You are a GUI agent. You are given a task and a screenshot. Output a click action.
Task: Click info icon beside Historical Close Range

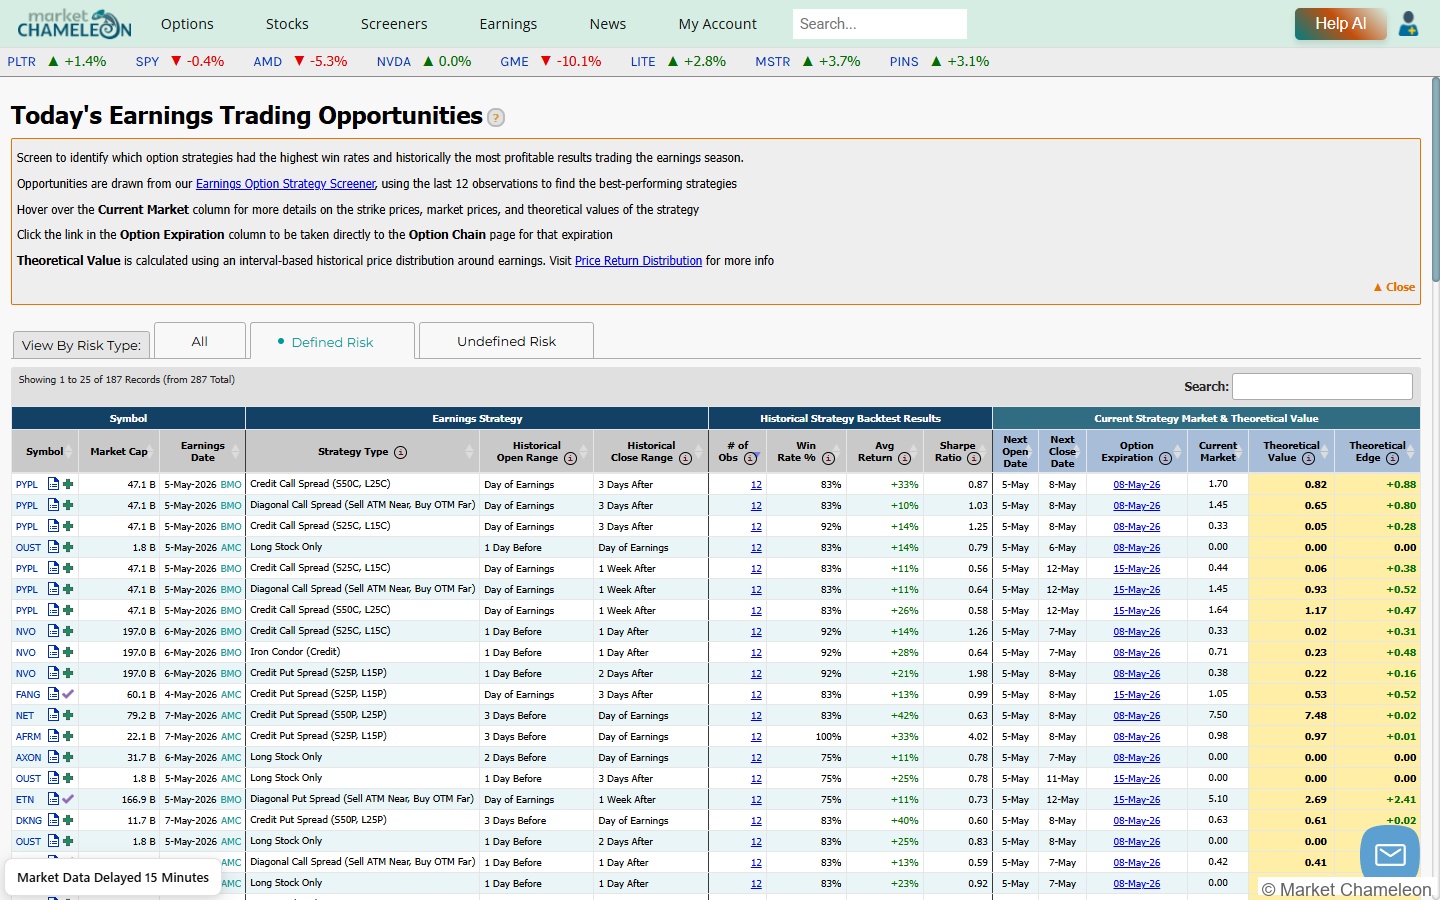click(685, 459)
